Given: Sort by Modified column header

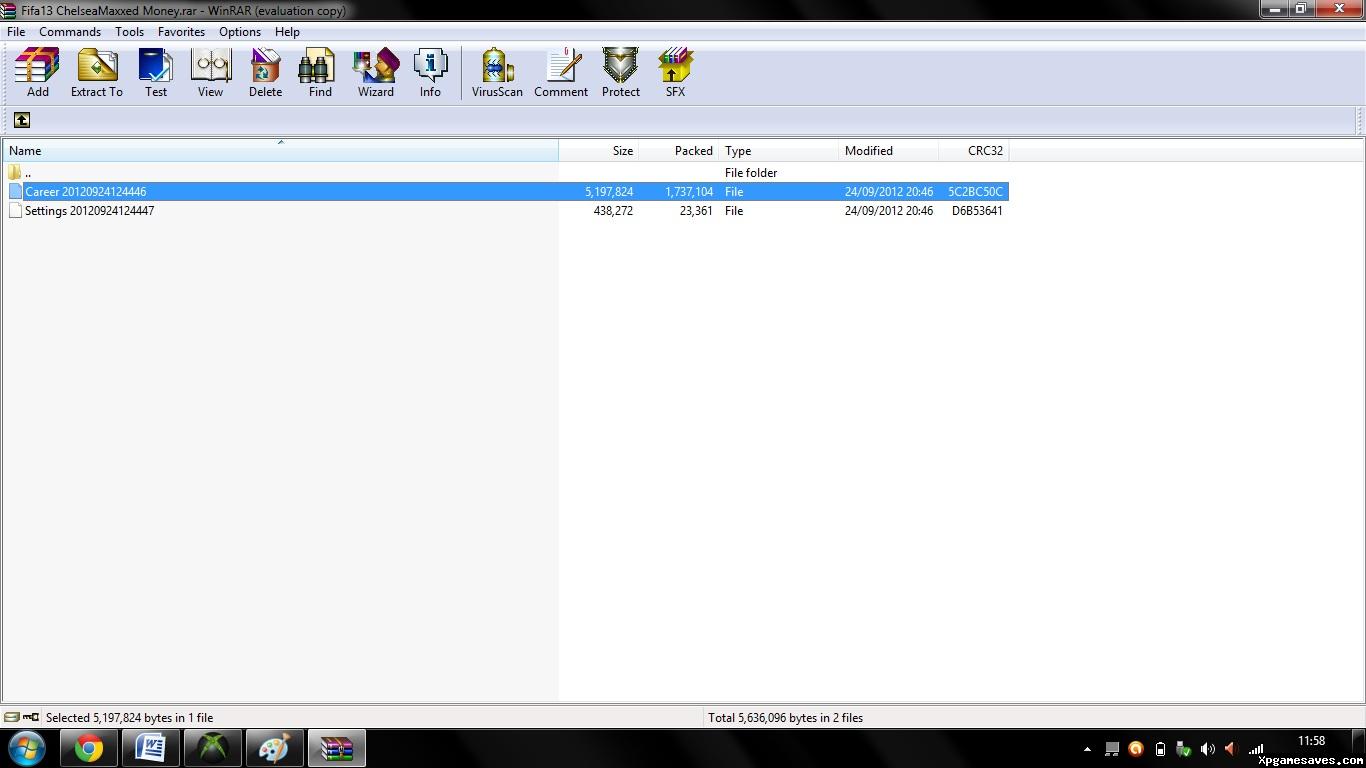Looking at the screenshot, I should pyautogui.click(x=888, y=151).
